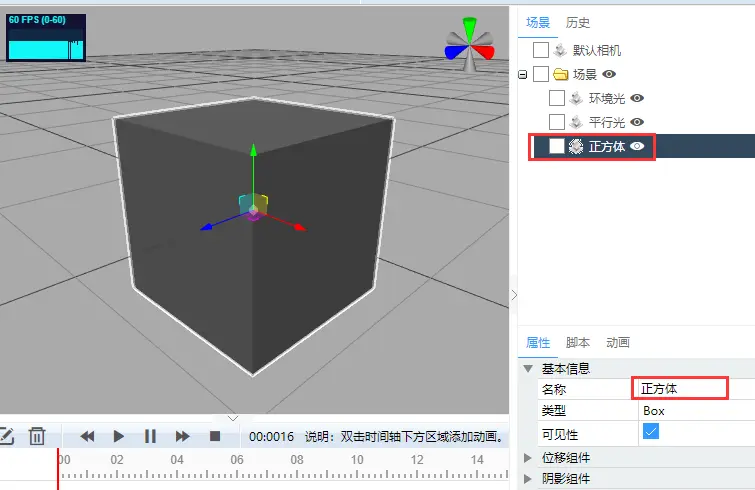Pause the animation playback
Screen dimensions: 755x490
tap(151, 436)
